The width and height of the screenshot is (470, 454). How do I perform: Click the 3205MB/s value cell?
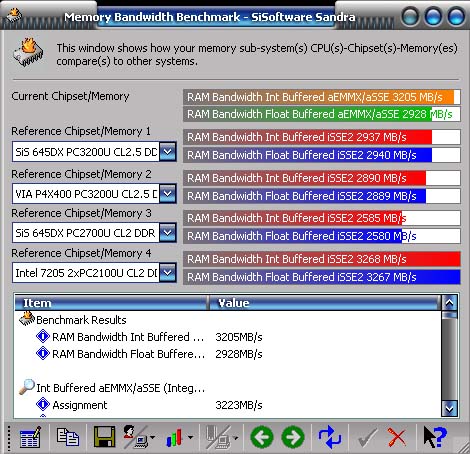(239, 337)
